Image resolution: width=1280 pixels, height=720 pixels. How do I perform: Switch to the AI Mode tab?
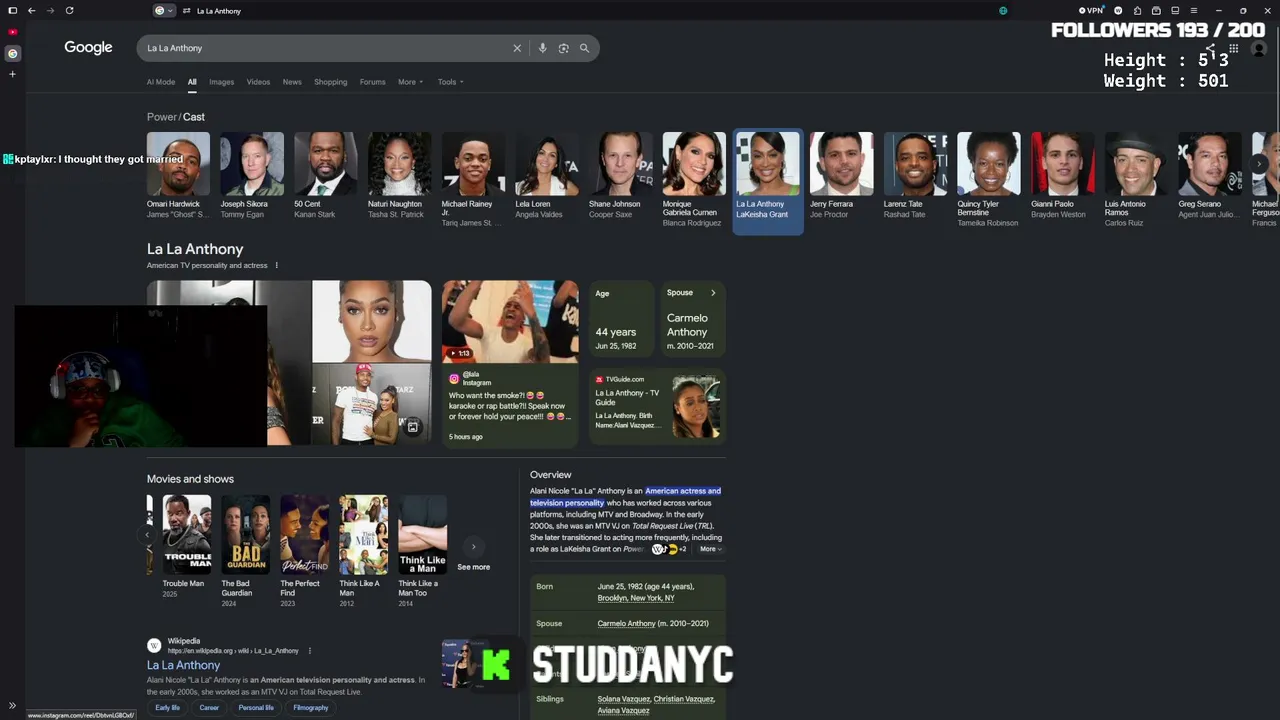click(161, 82)
